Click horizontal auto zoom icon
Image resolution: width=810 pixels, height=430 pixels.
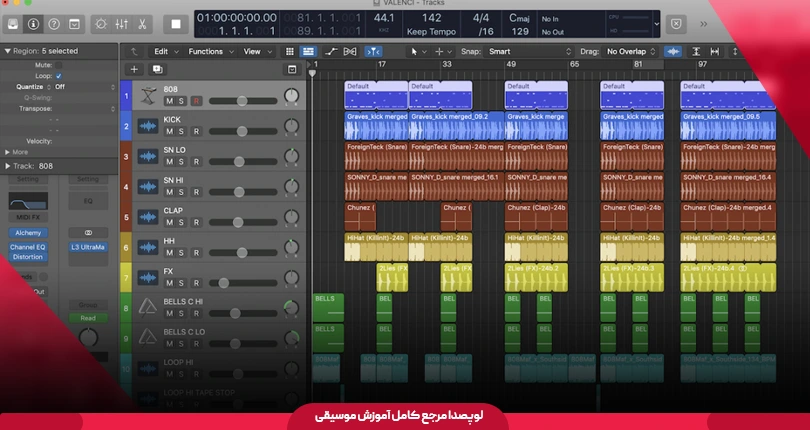715,51
